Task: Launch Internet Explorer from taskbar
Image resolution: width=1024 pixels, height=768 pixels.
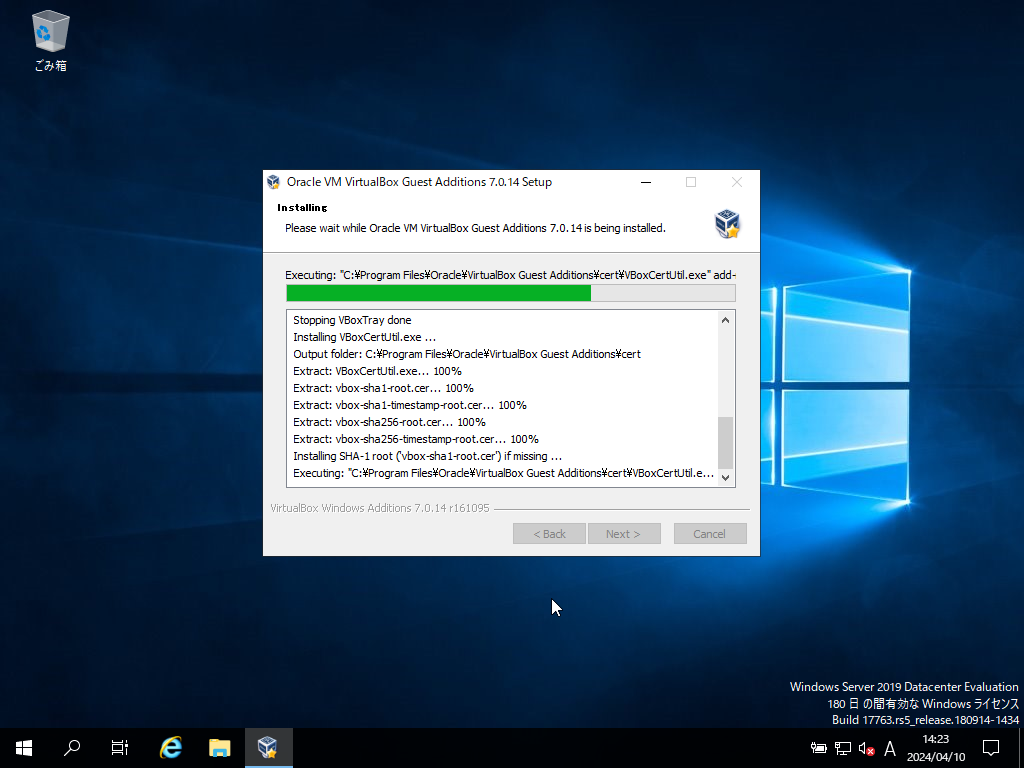Action: click(x=171, y=748)
